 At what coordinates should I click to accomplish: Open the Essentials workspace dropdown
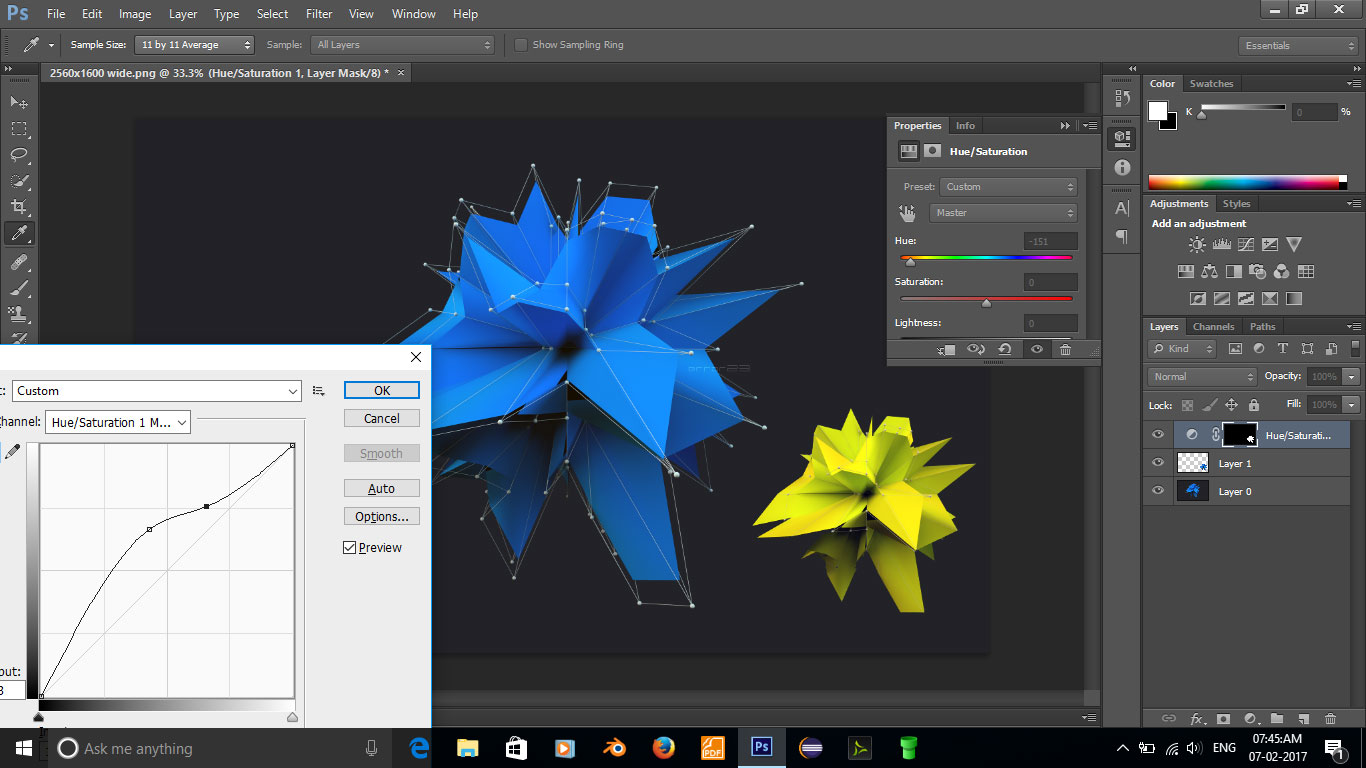tap(1298, 45)
